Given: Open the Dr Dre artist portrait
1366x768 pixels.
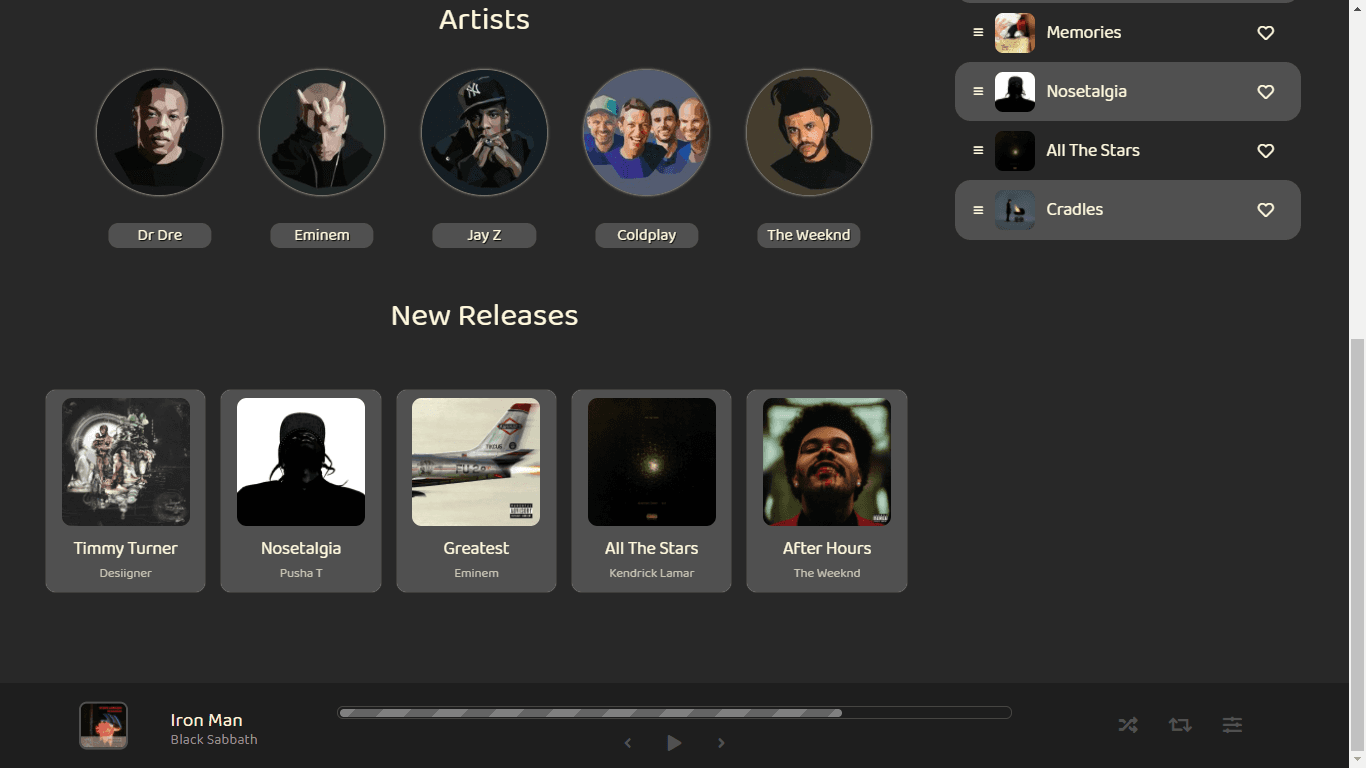Looking at the screenshot, I should pos(159,132).
